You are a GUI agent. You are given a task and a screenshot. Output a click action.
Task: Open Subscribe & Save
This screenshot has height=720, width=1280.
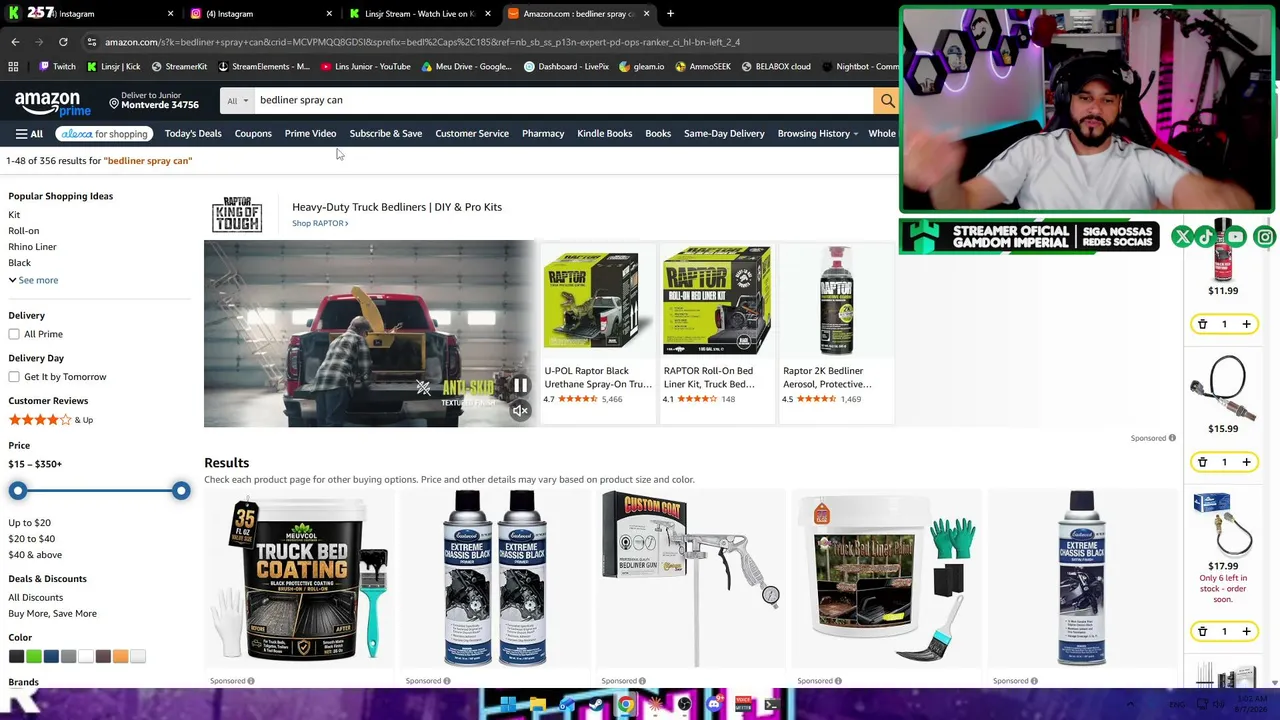point(386,134)
